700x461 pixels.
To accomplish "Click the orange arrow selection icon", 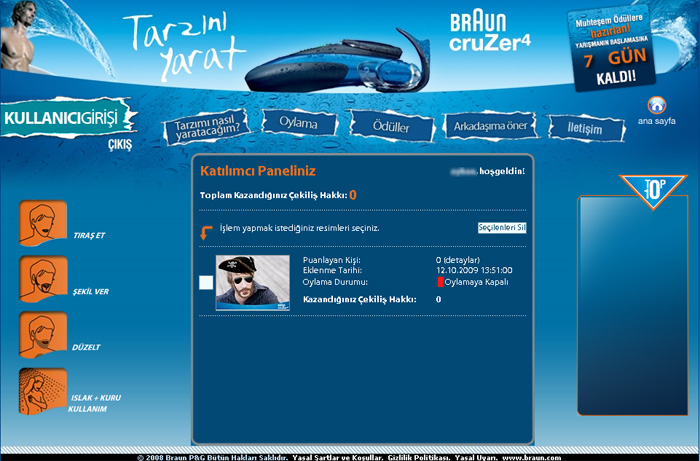I will 206,233.
